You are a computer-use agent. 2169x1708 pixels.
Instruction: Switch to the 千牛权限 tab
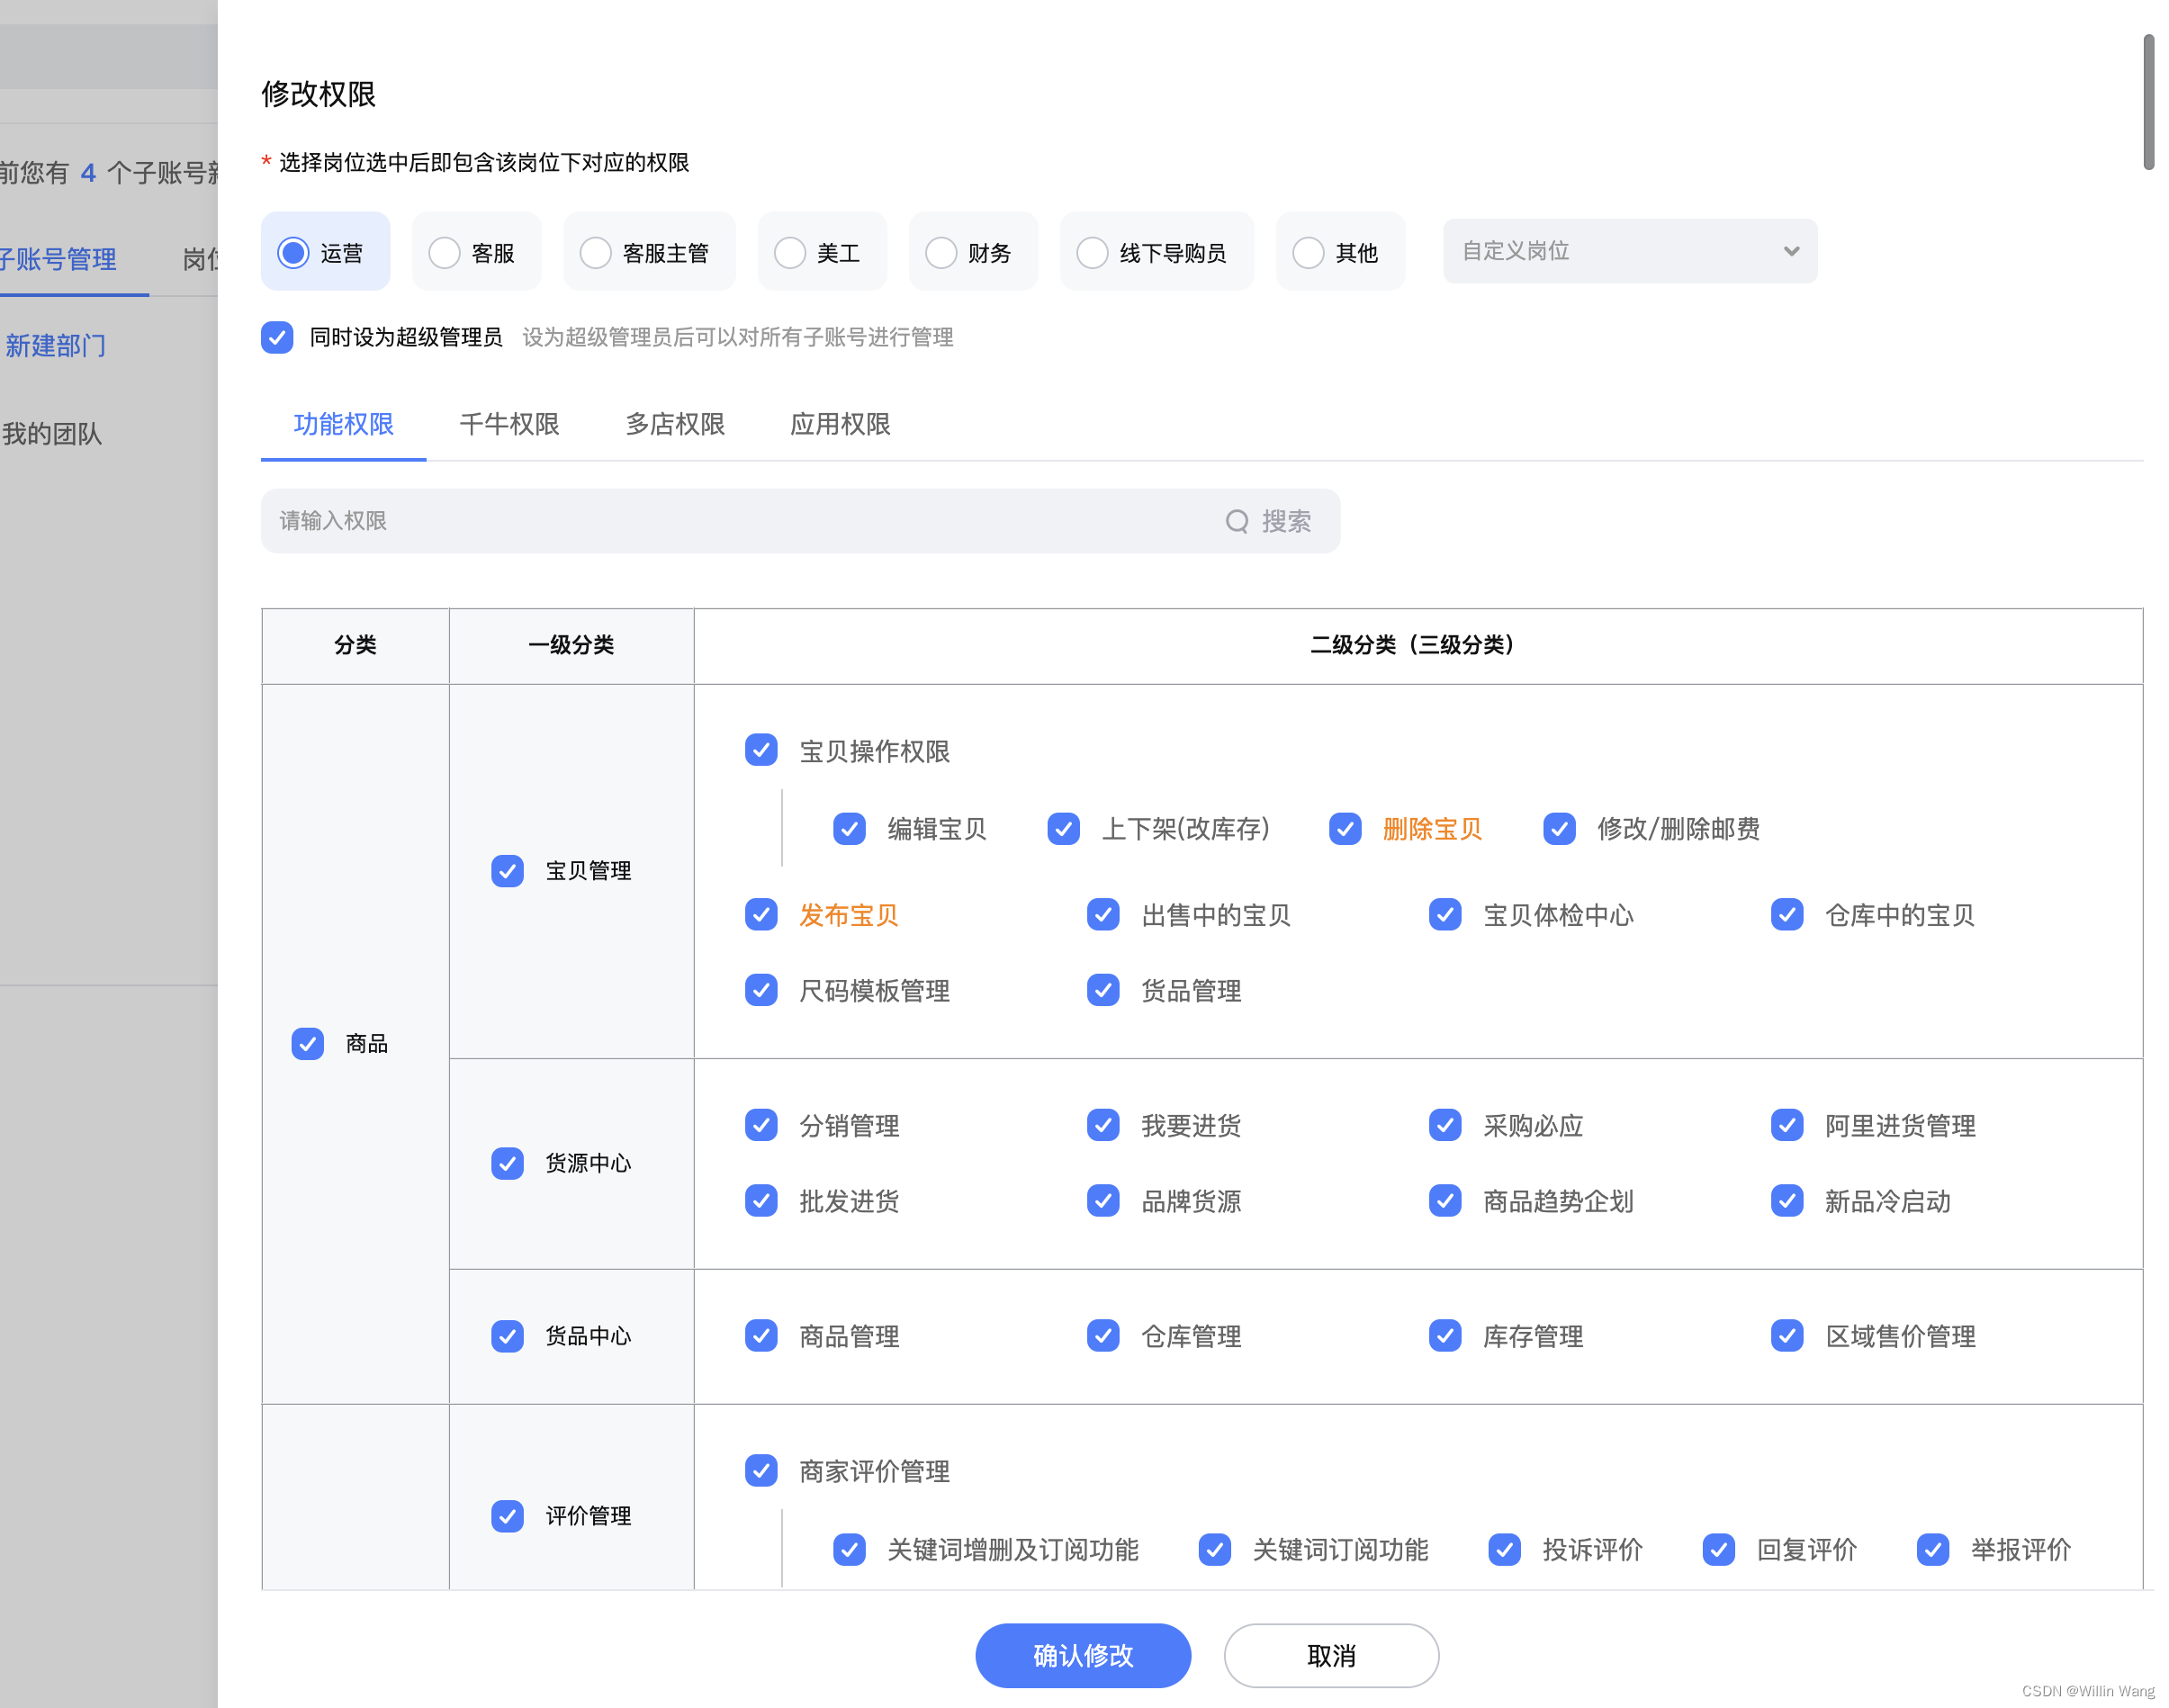coord(509,424)
